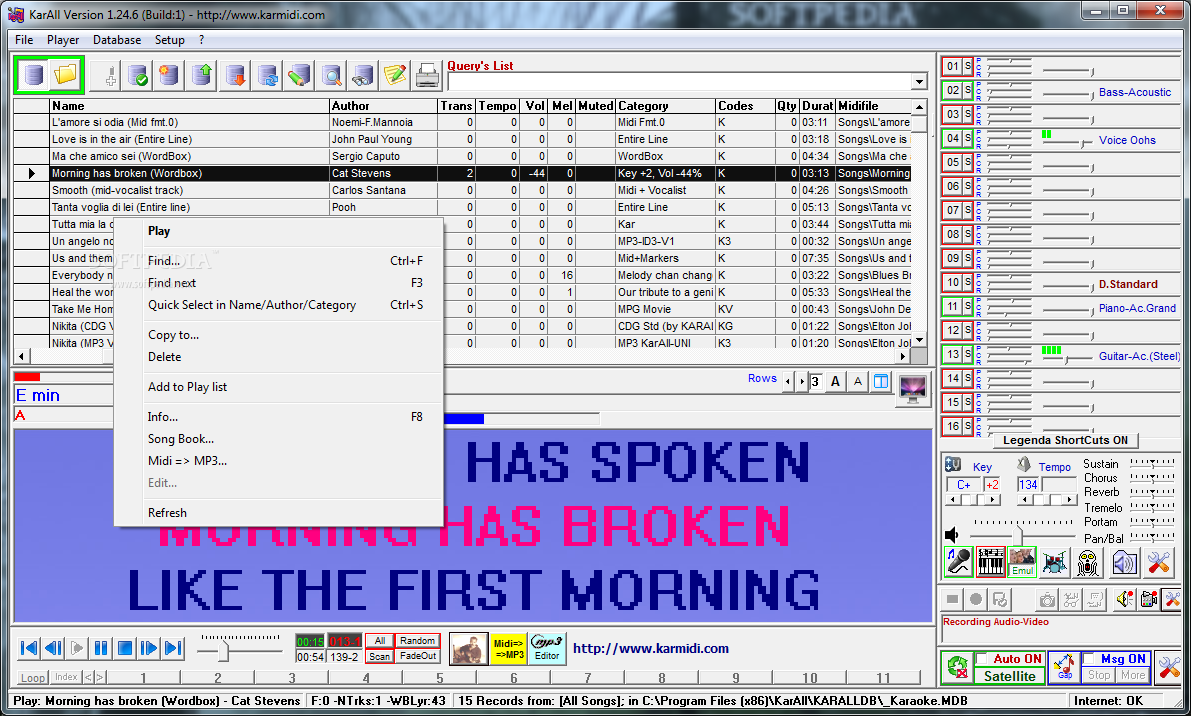Open the Player menu
The image size is (1191, 716).
click(63, 39)
